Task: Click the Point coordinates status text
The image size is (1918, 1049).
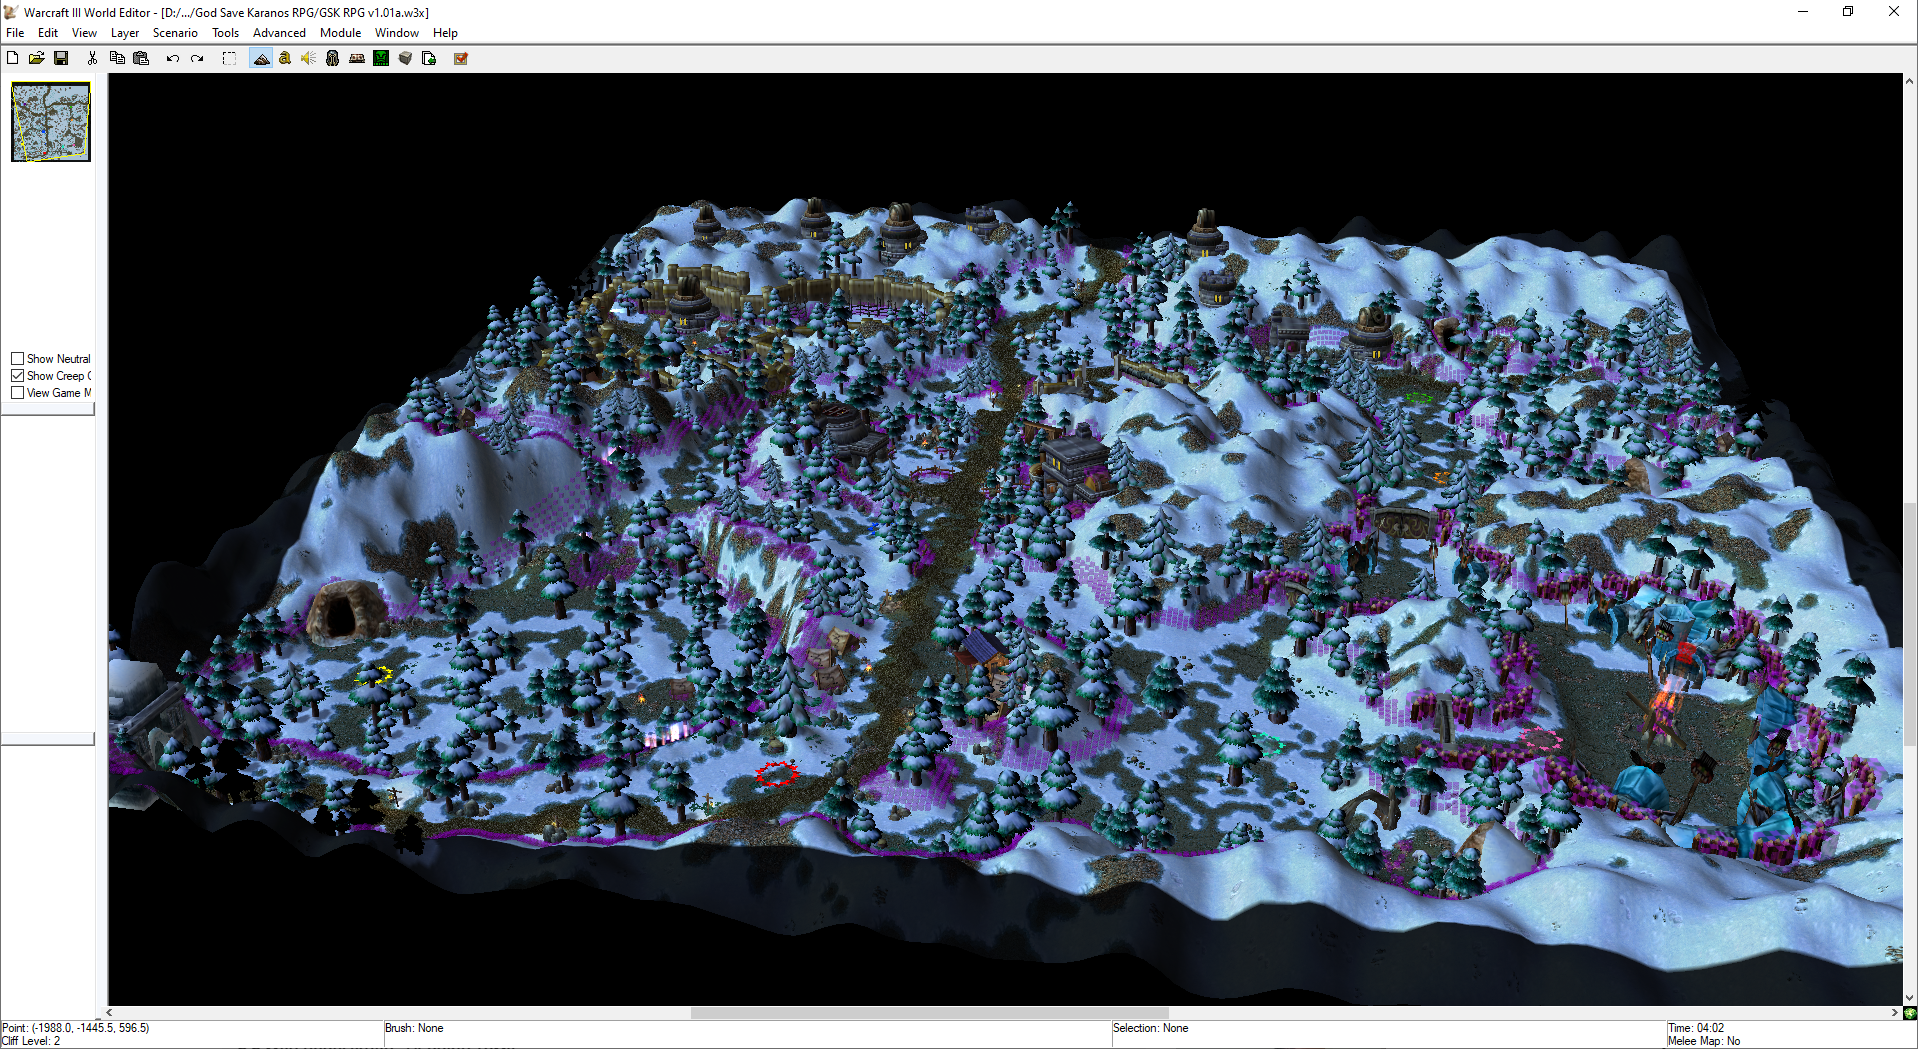Action: pyautogui.click(x=76, y=1028)
